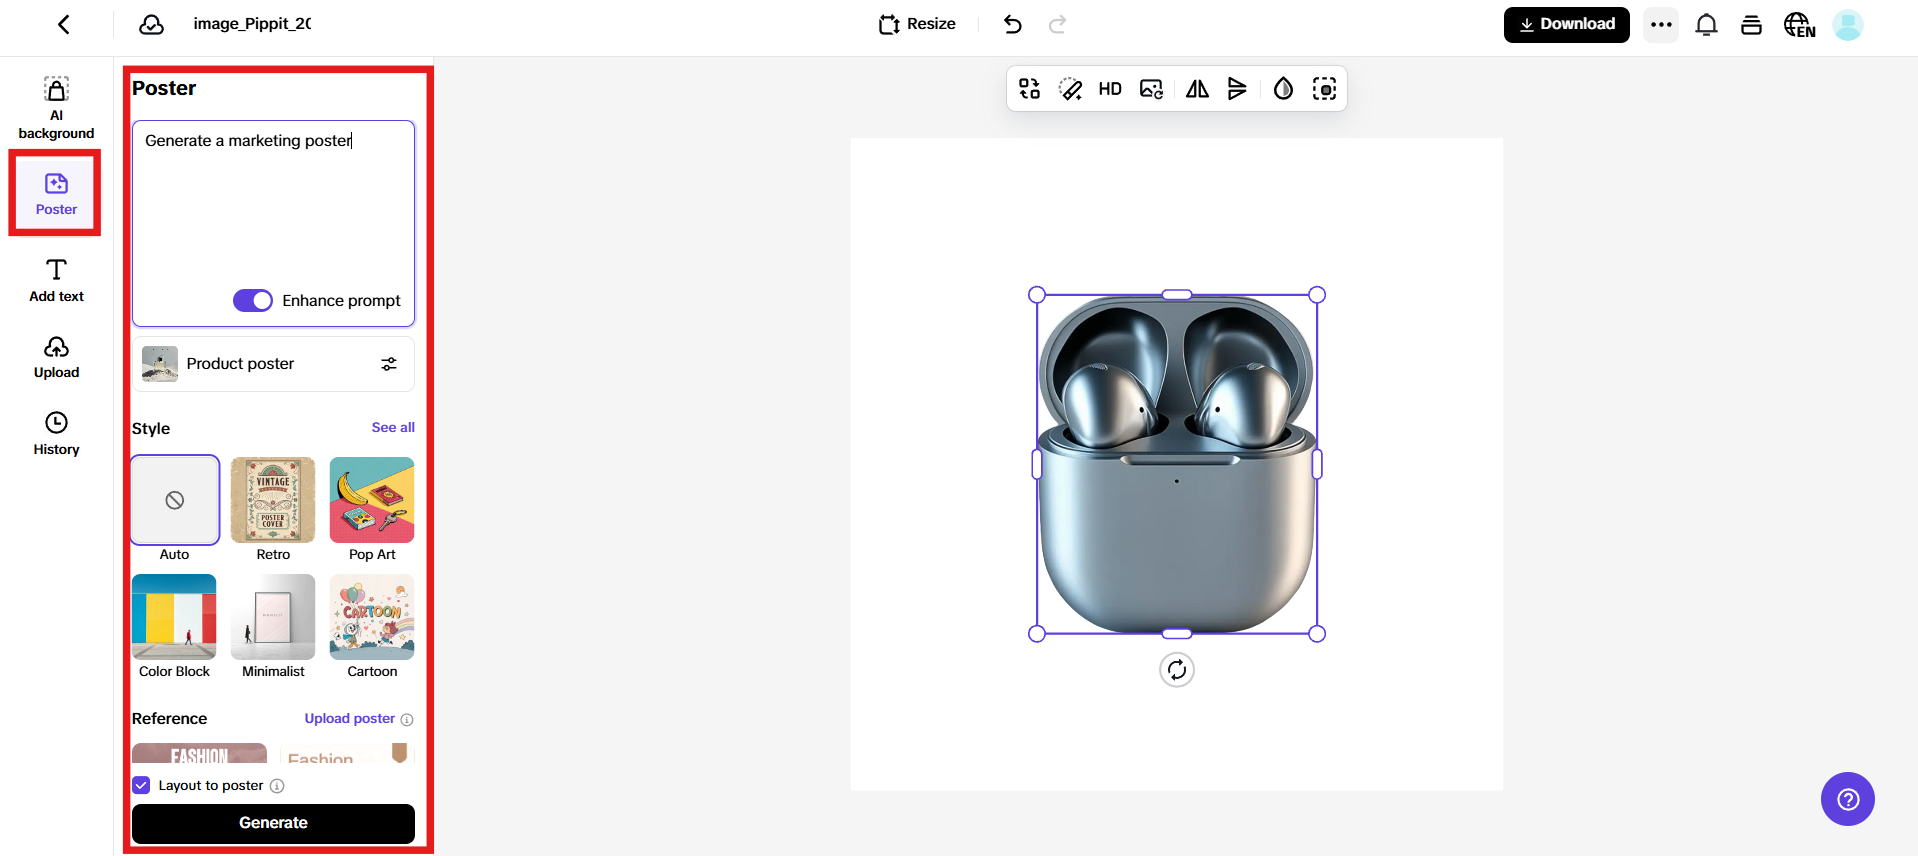The height and width of the screenshot is (856, 1918).
Task: Click the last icon in image toolbar
Action: click(x=1324, y=89)
